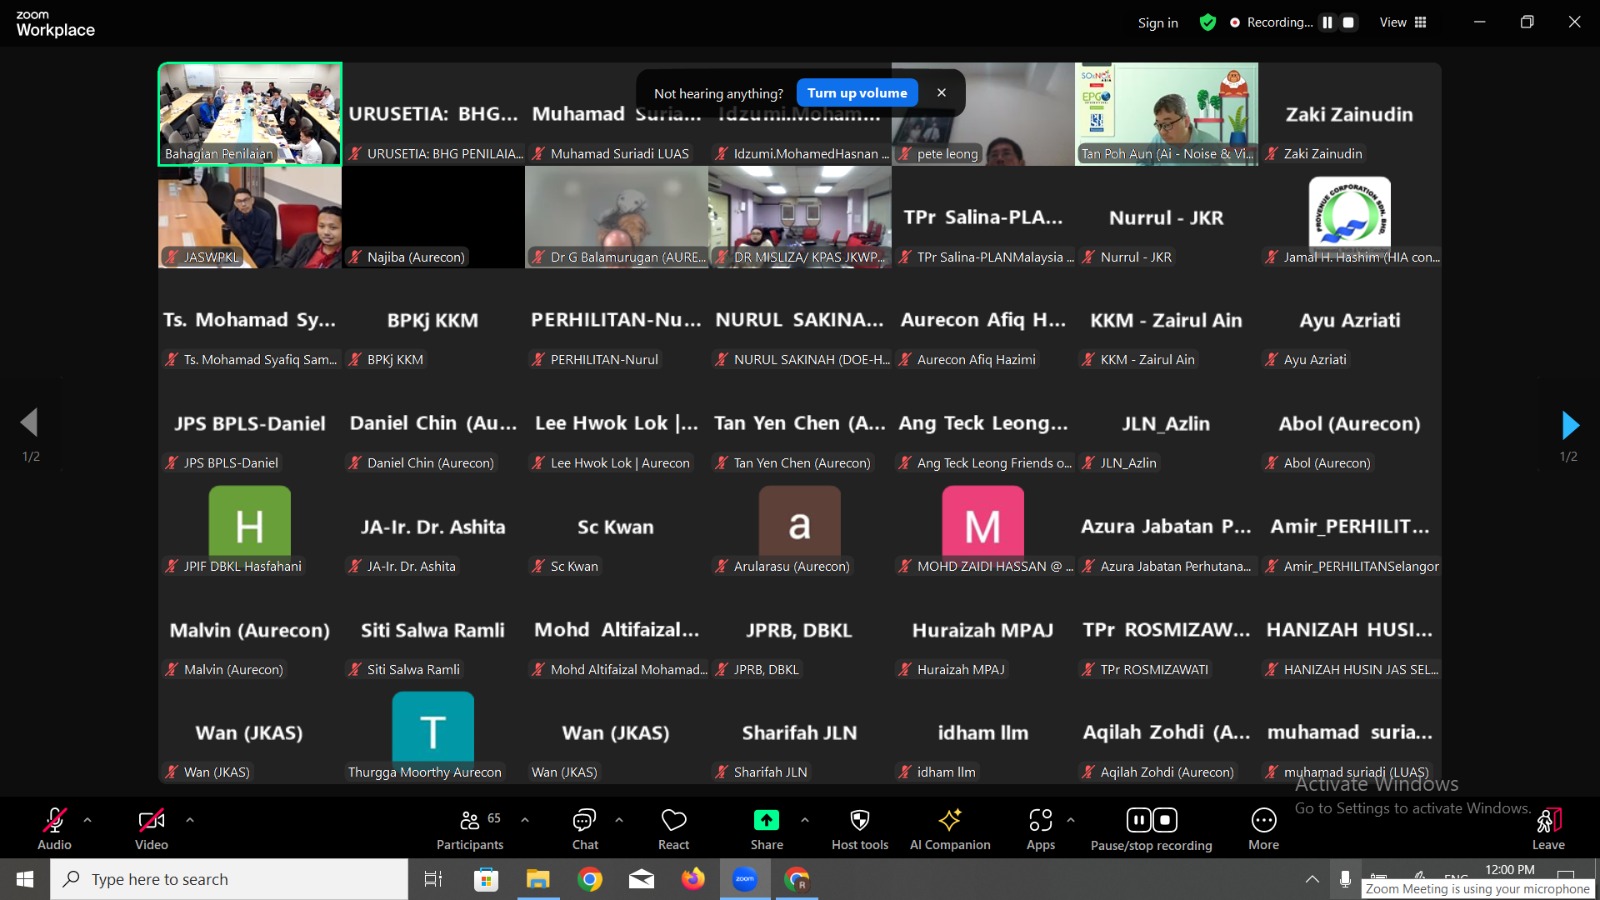Select the Nurrul - JKR participant tile
The image size is (1600, 900).
tap(1166, 217)
